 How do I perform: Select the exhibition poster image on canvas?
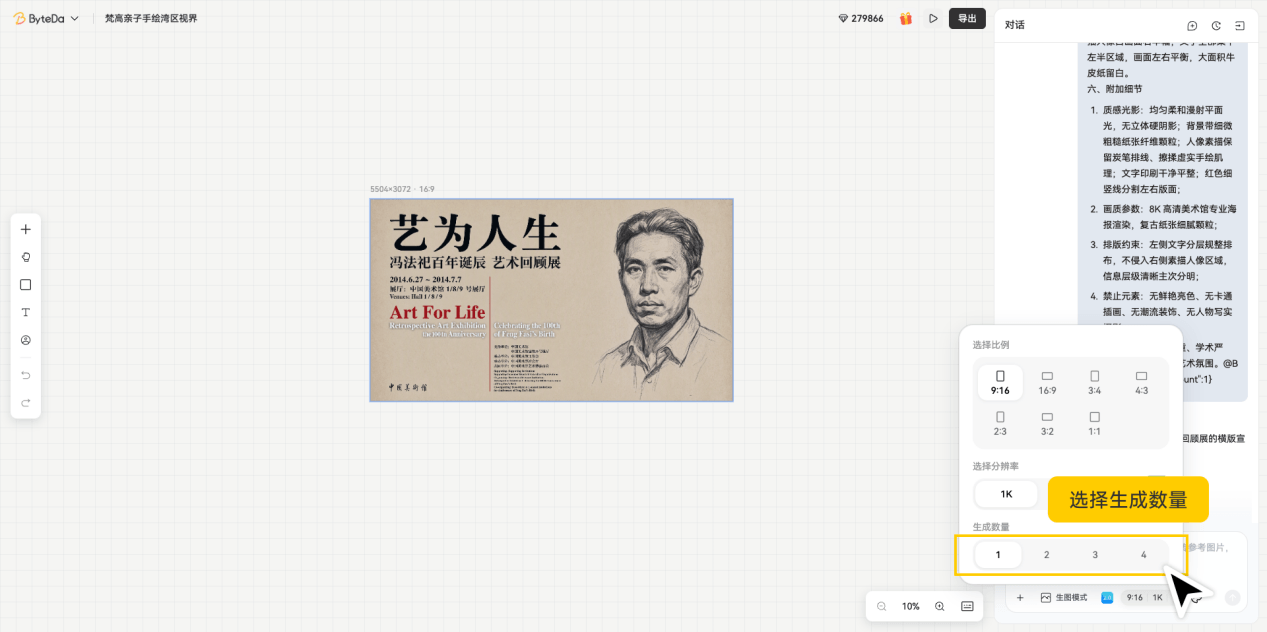coord(551,300)
